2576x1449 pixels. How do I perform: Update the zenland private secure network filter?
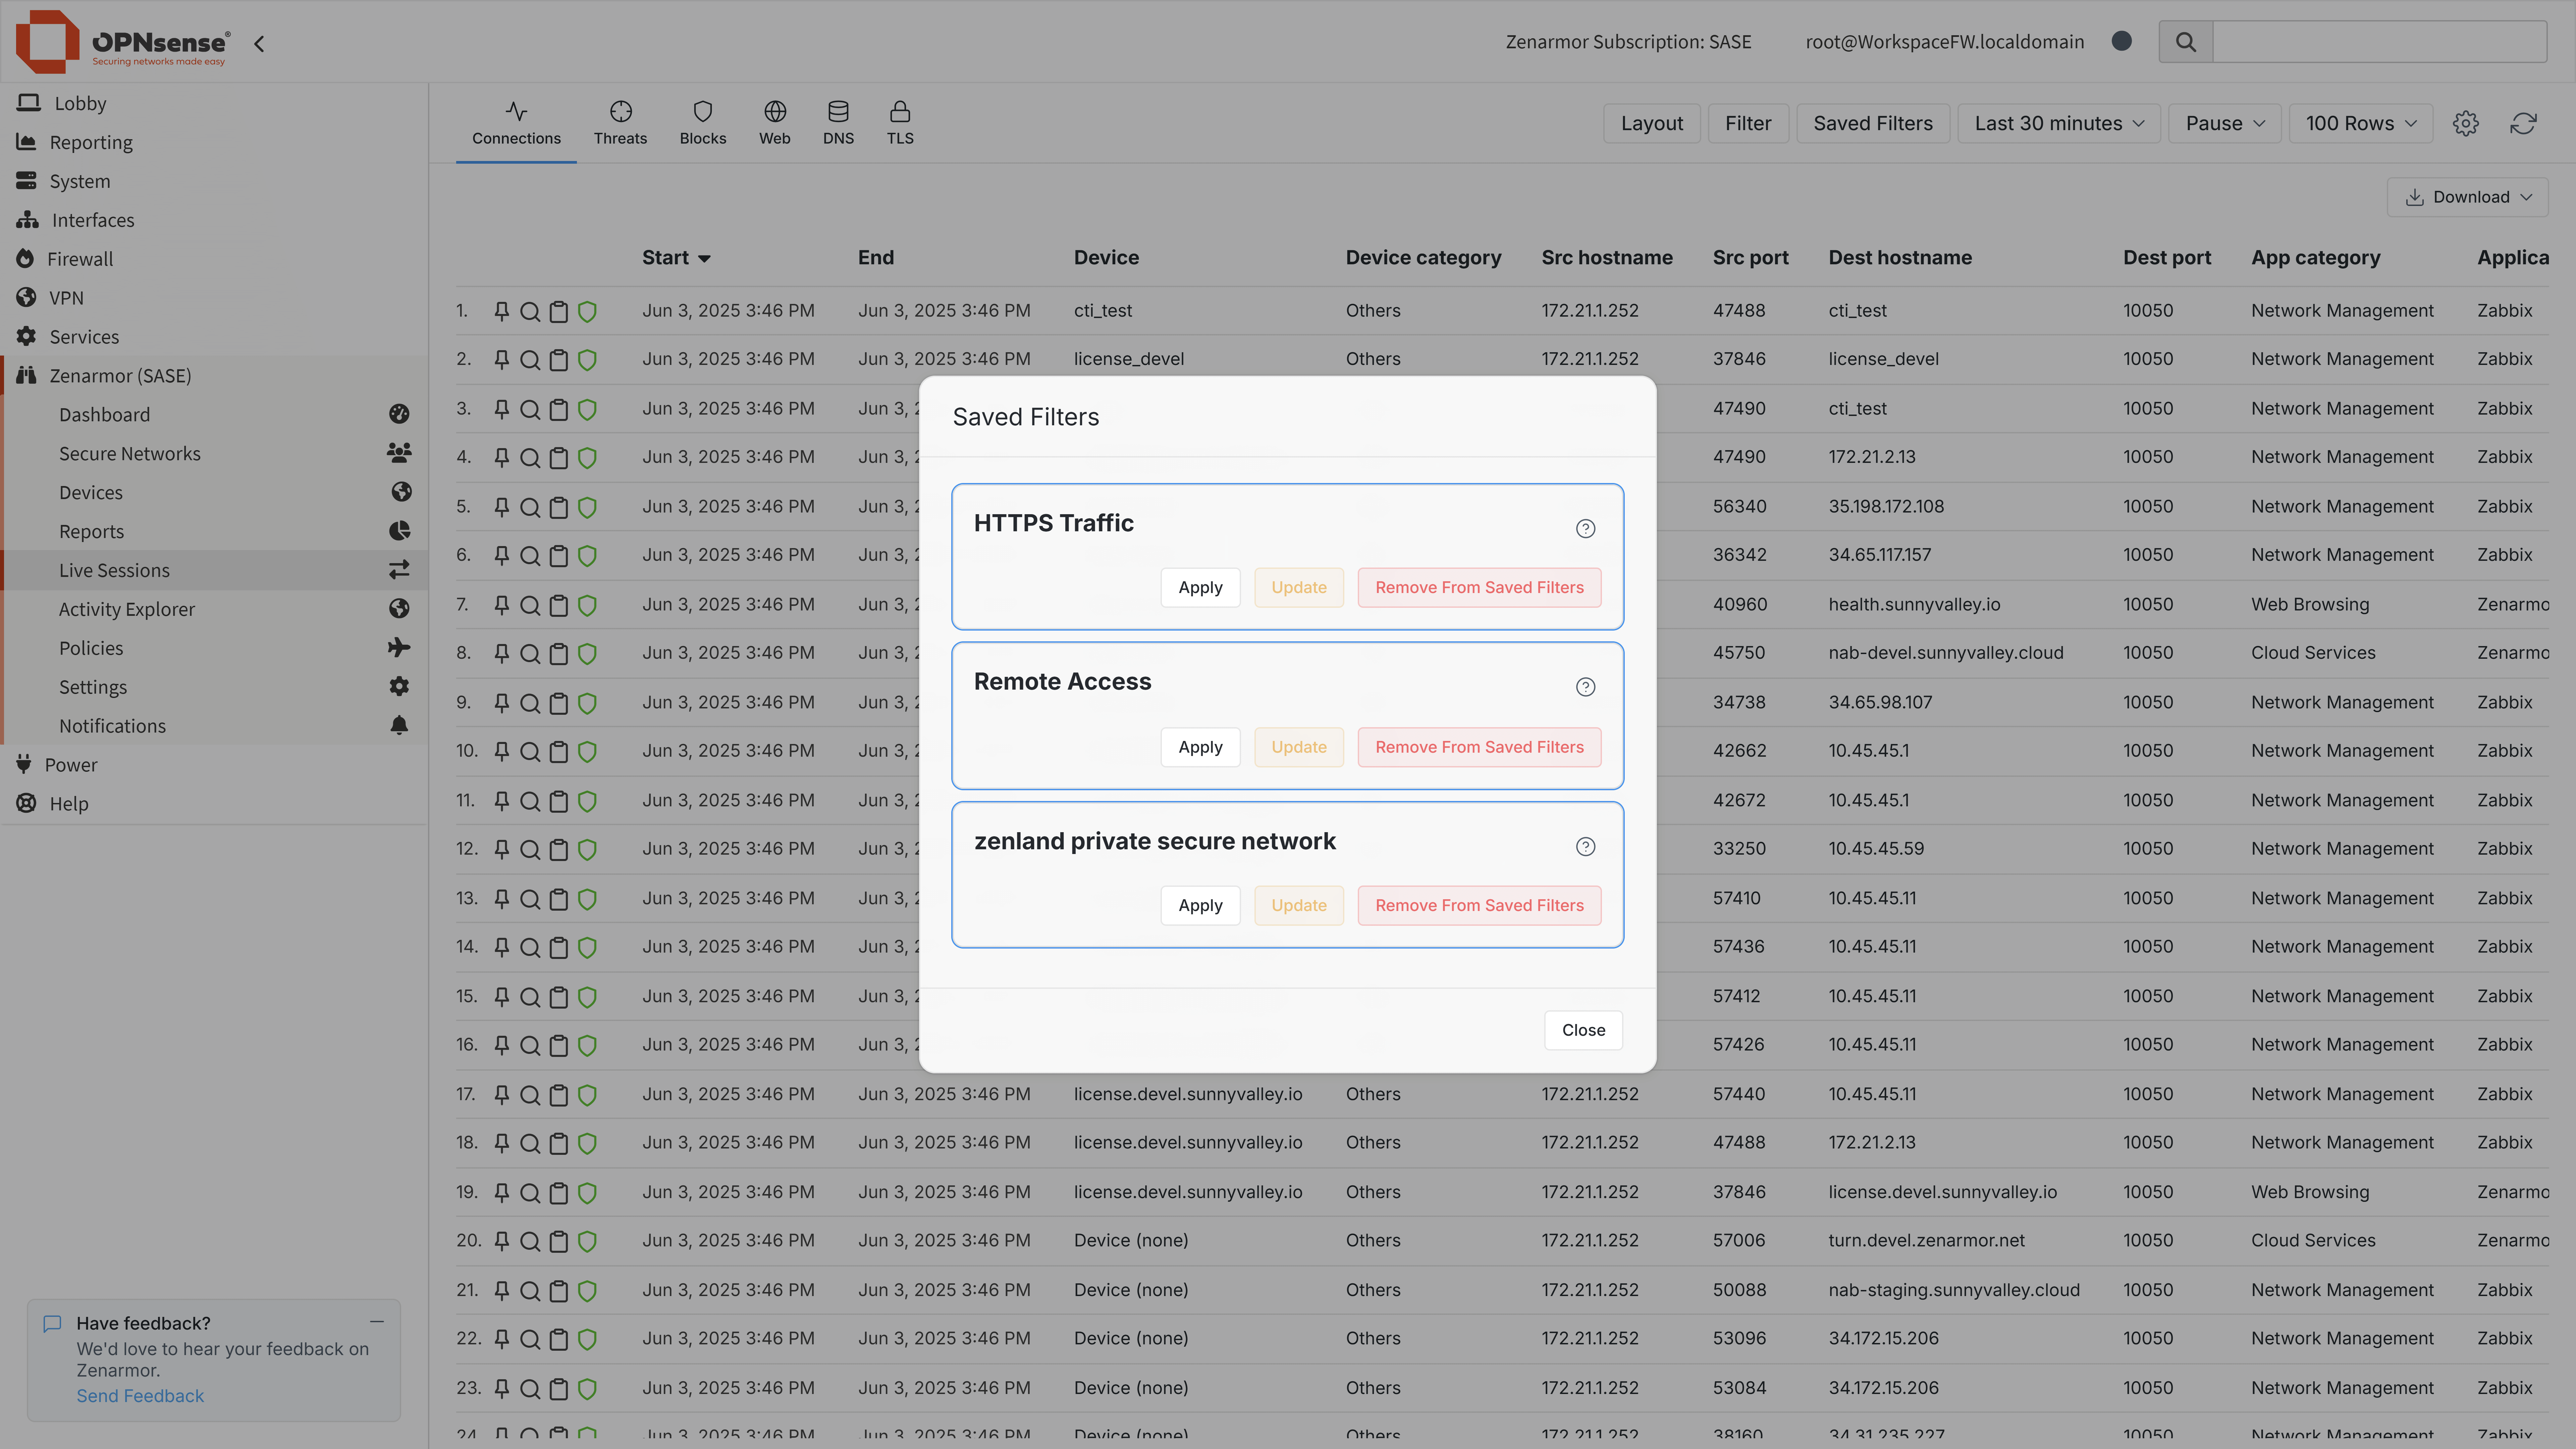(x=1299, y=906)
